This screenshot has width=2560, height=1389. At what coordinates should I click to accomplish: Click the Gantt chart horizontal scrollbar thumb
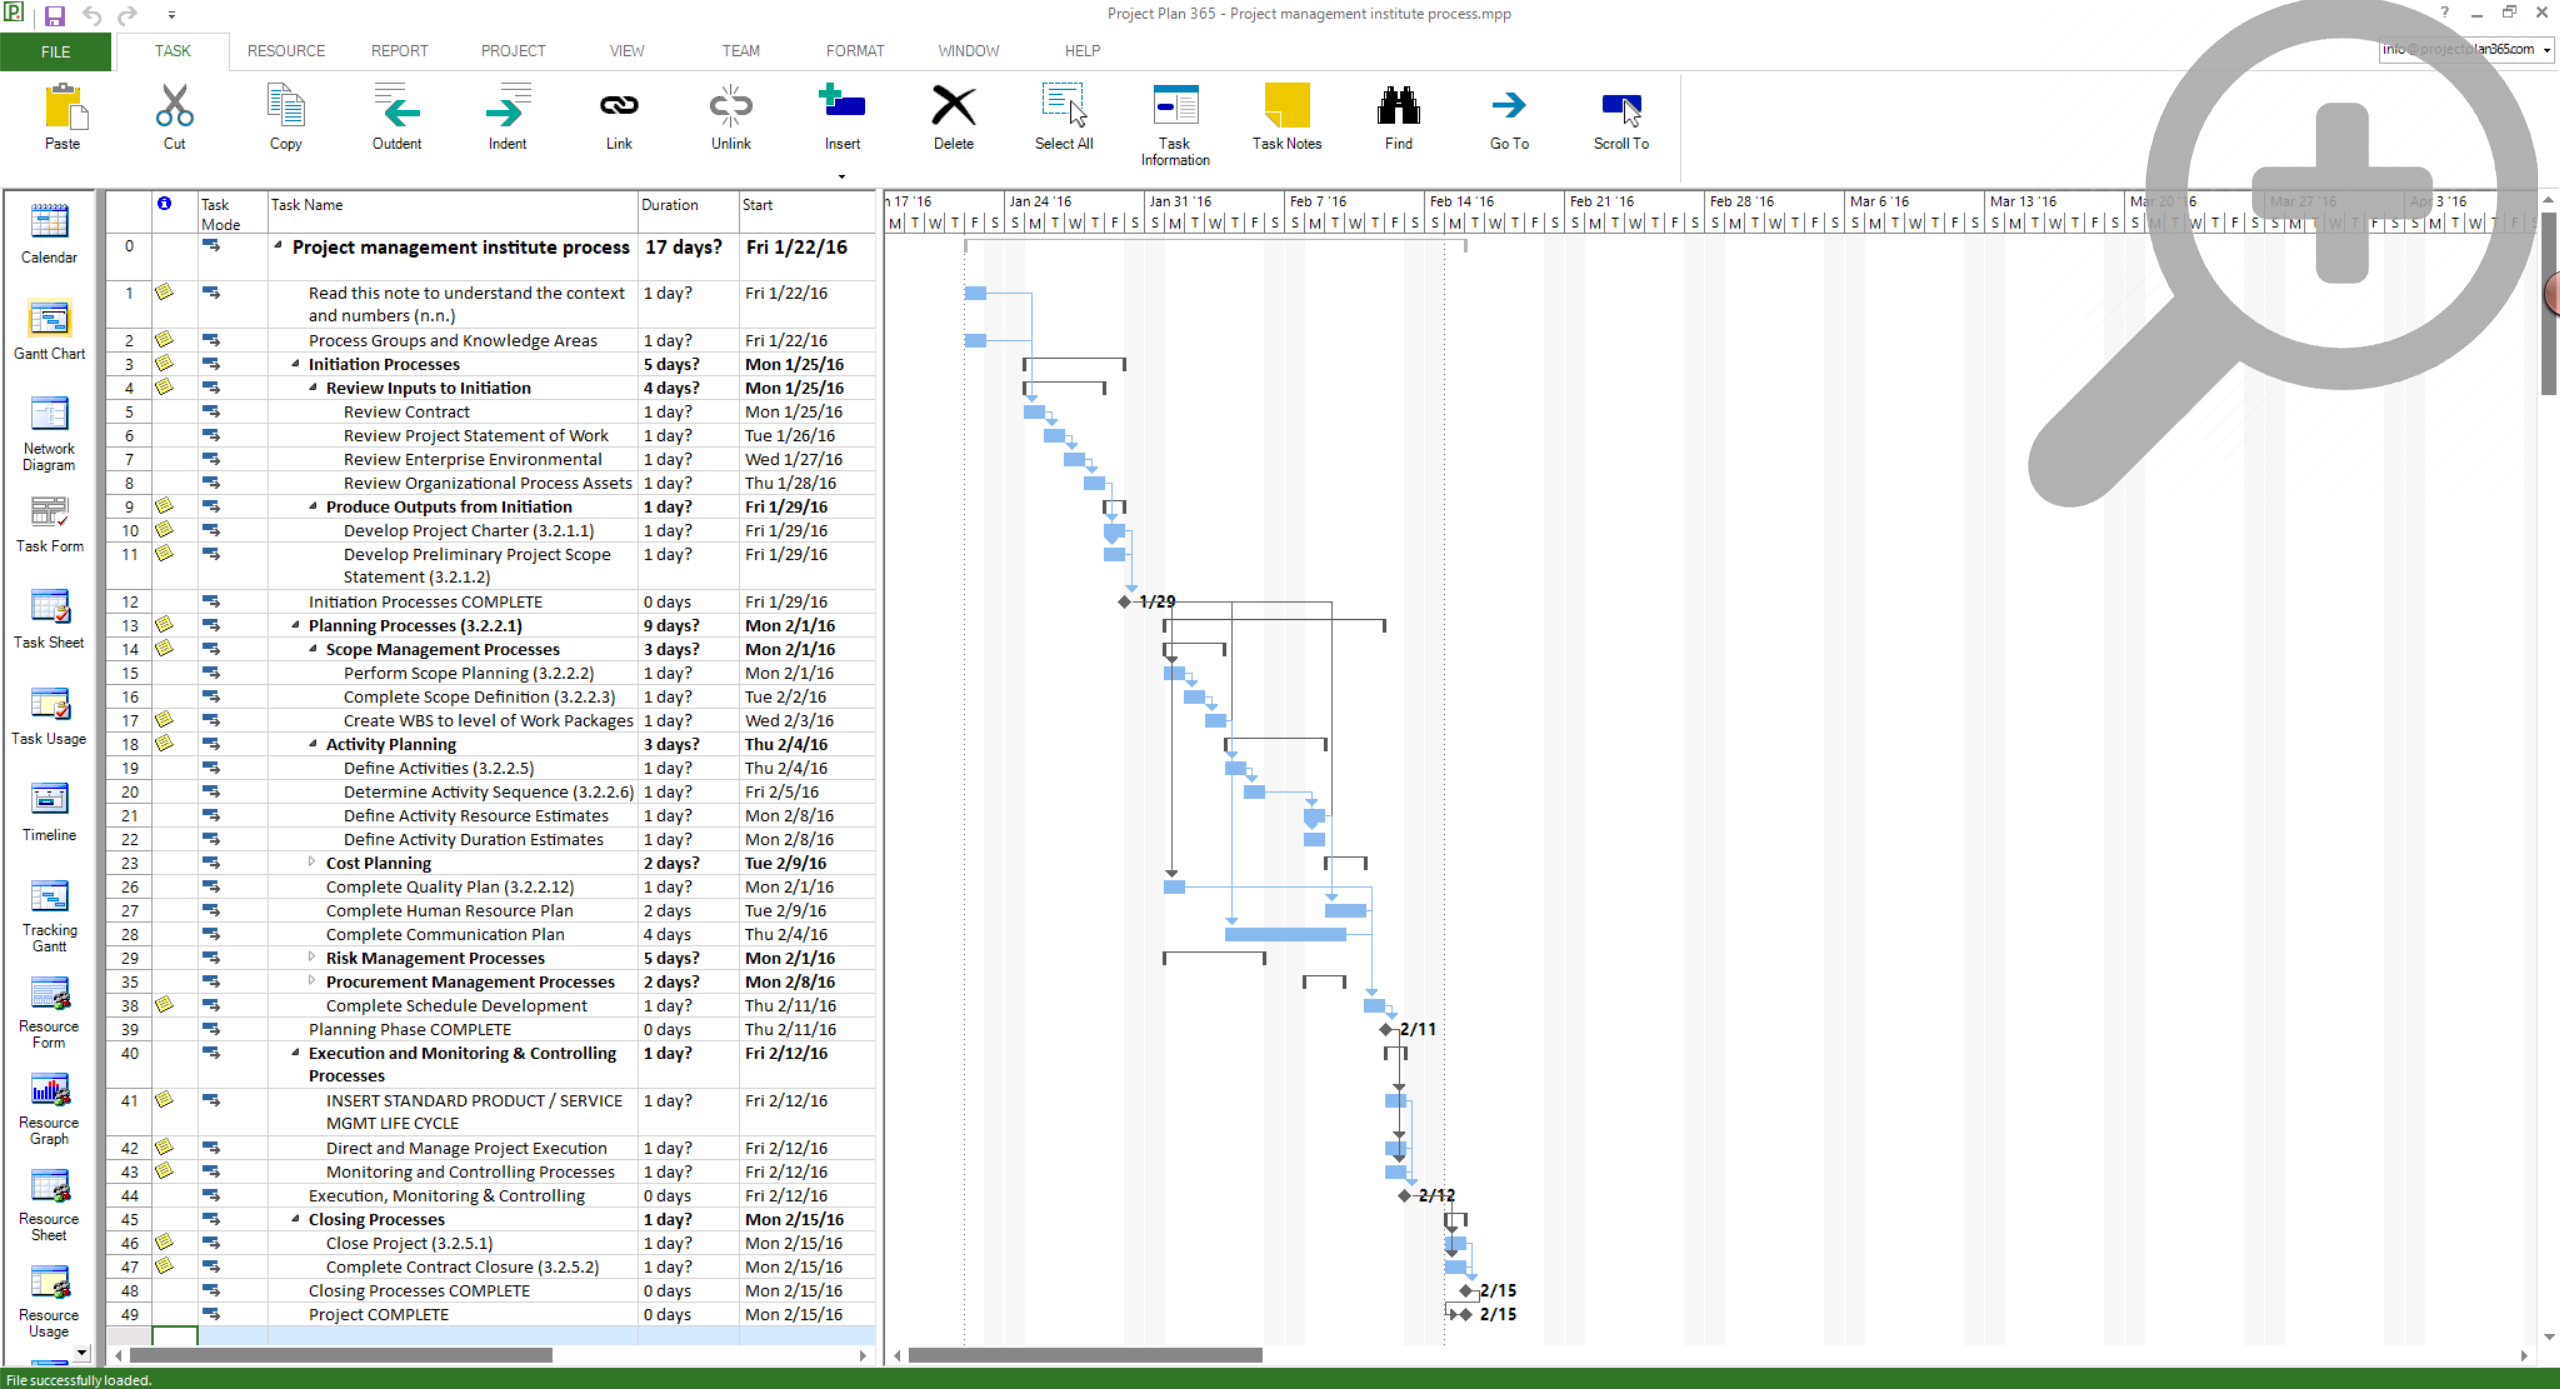click(x=1085, y=1356)
